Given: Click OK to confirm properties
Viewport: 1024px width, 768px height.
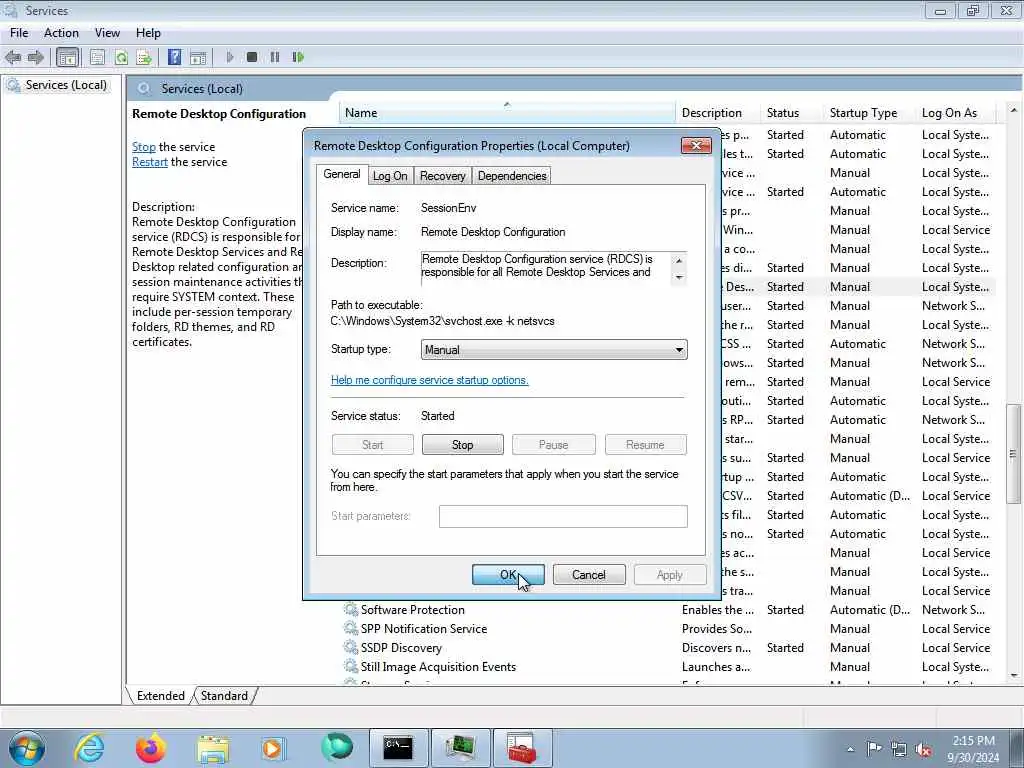Looking at the screenshot, I should coord(508,575).
